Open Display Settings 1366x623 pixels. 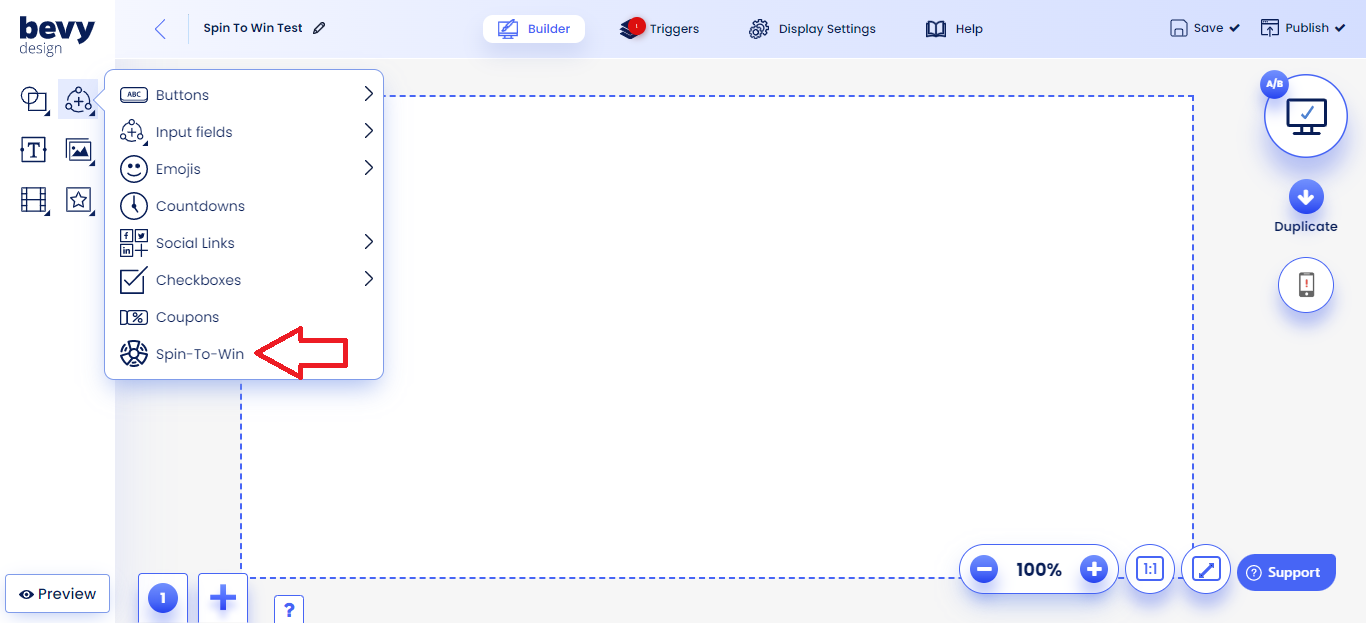[x=812, y=28]
